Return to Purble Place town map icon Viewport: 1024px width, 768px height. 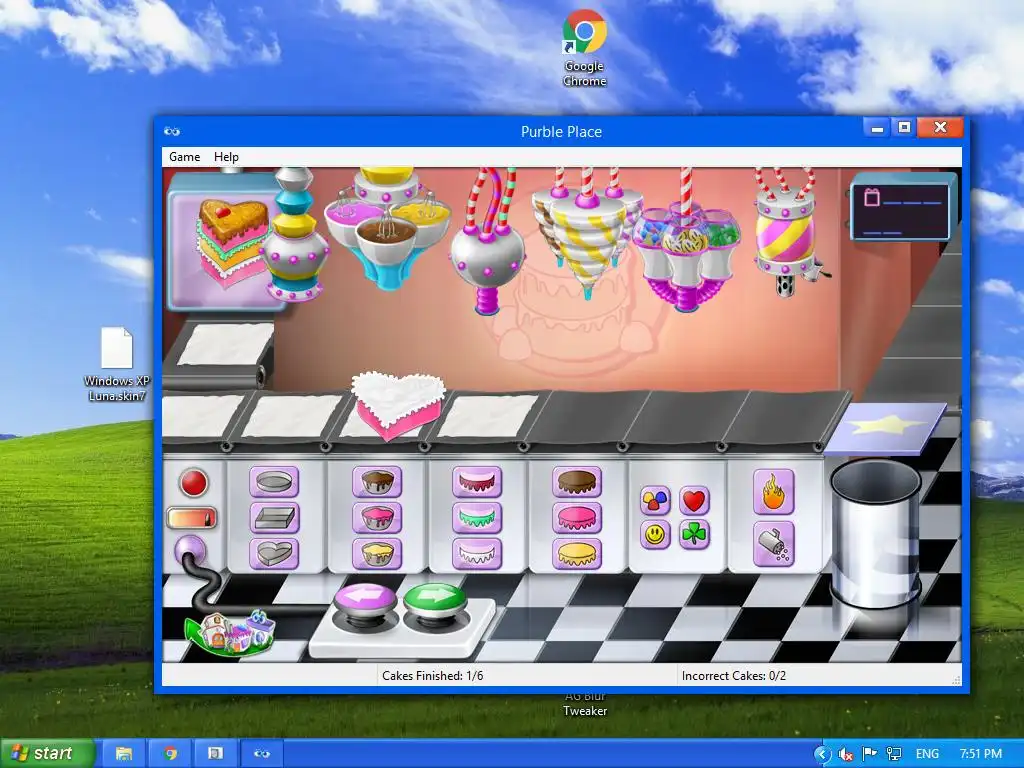coord(230,632)
